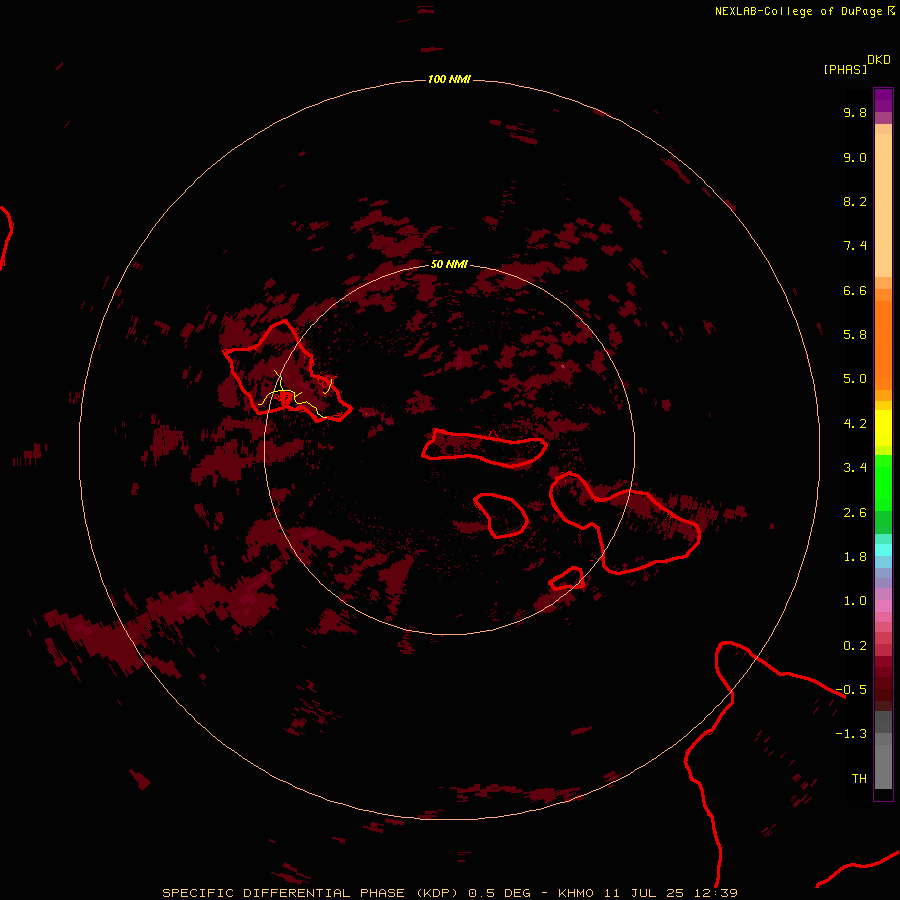Click the -1.3 legend value

coord(851,734)
